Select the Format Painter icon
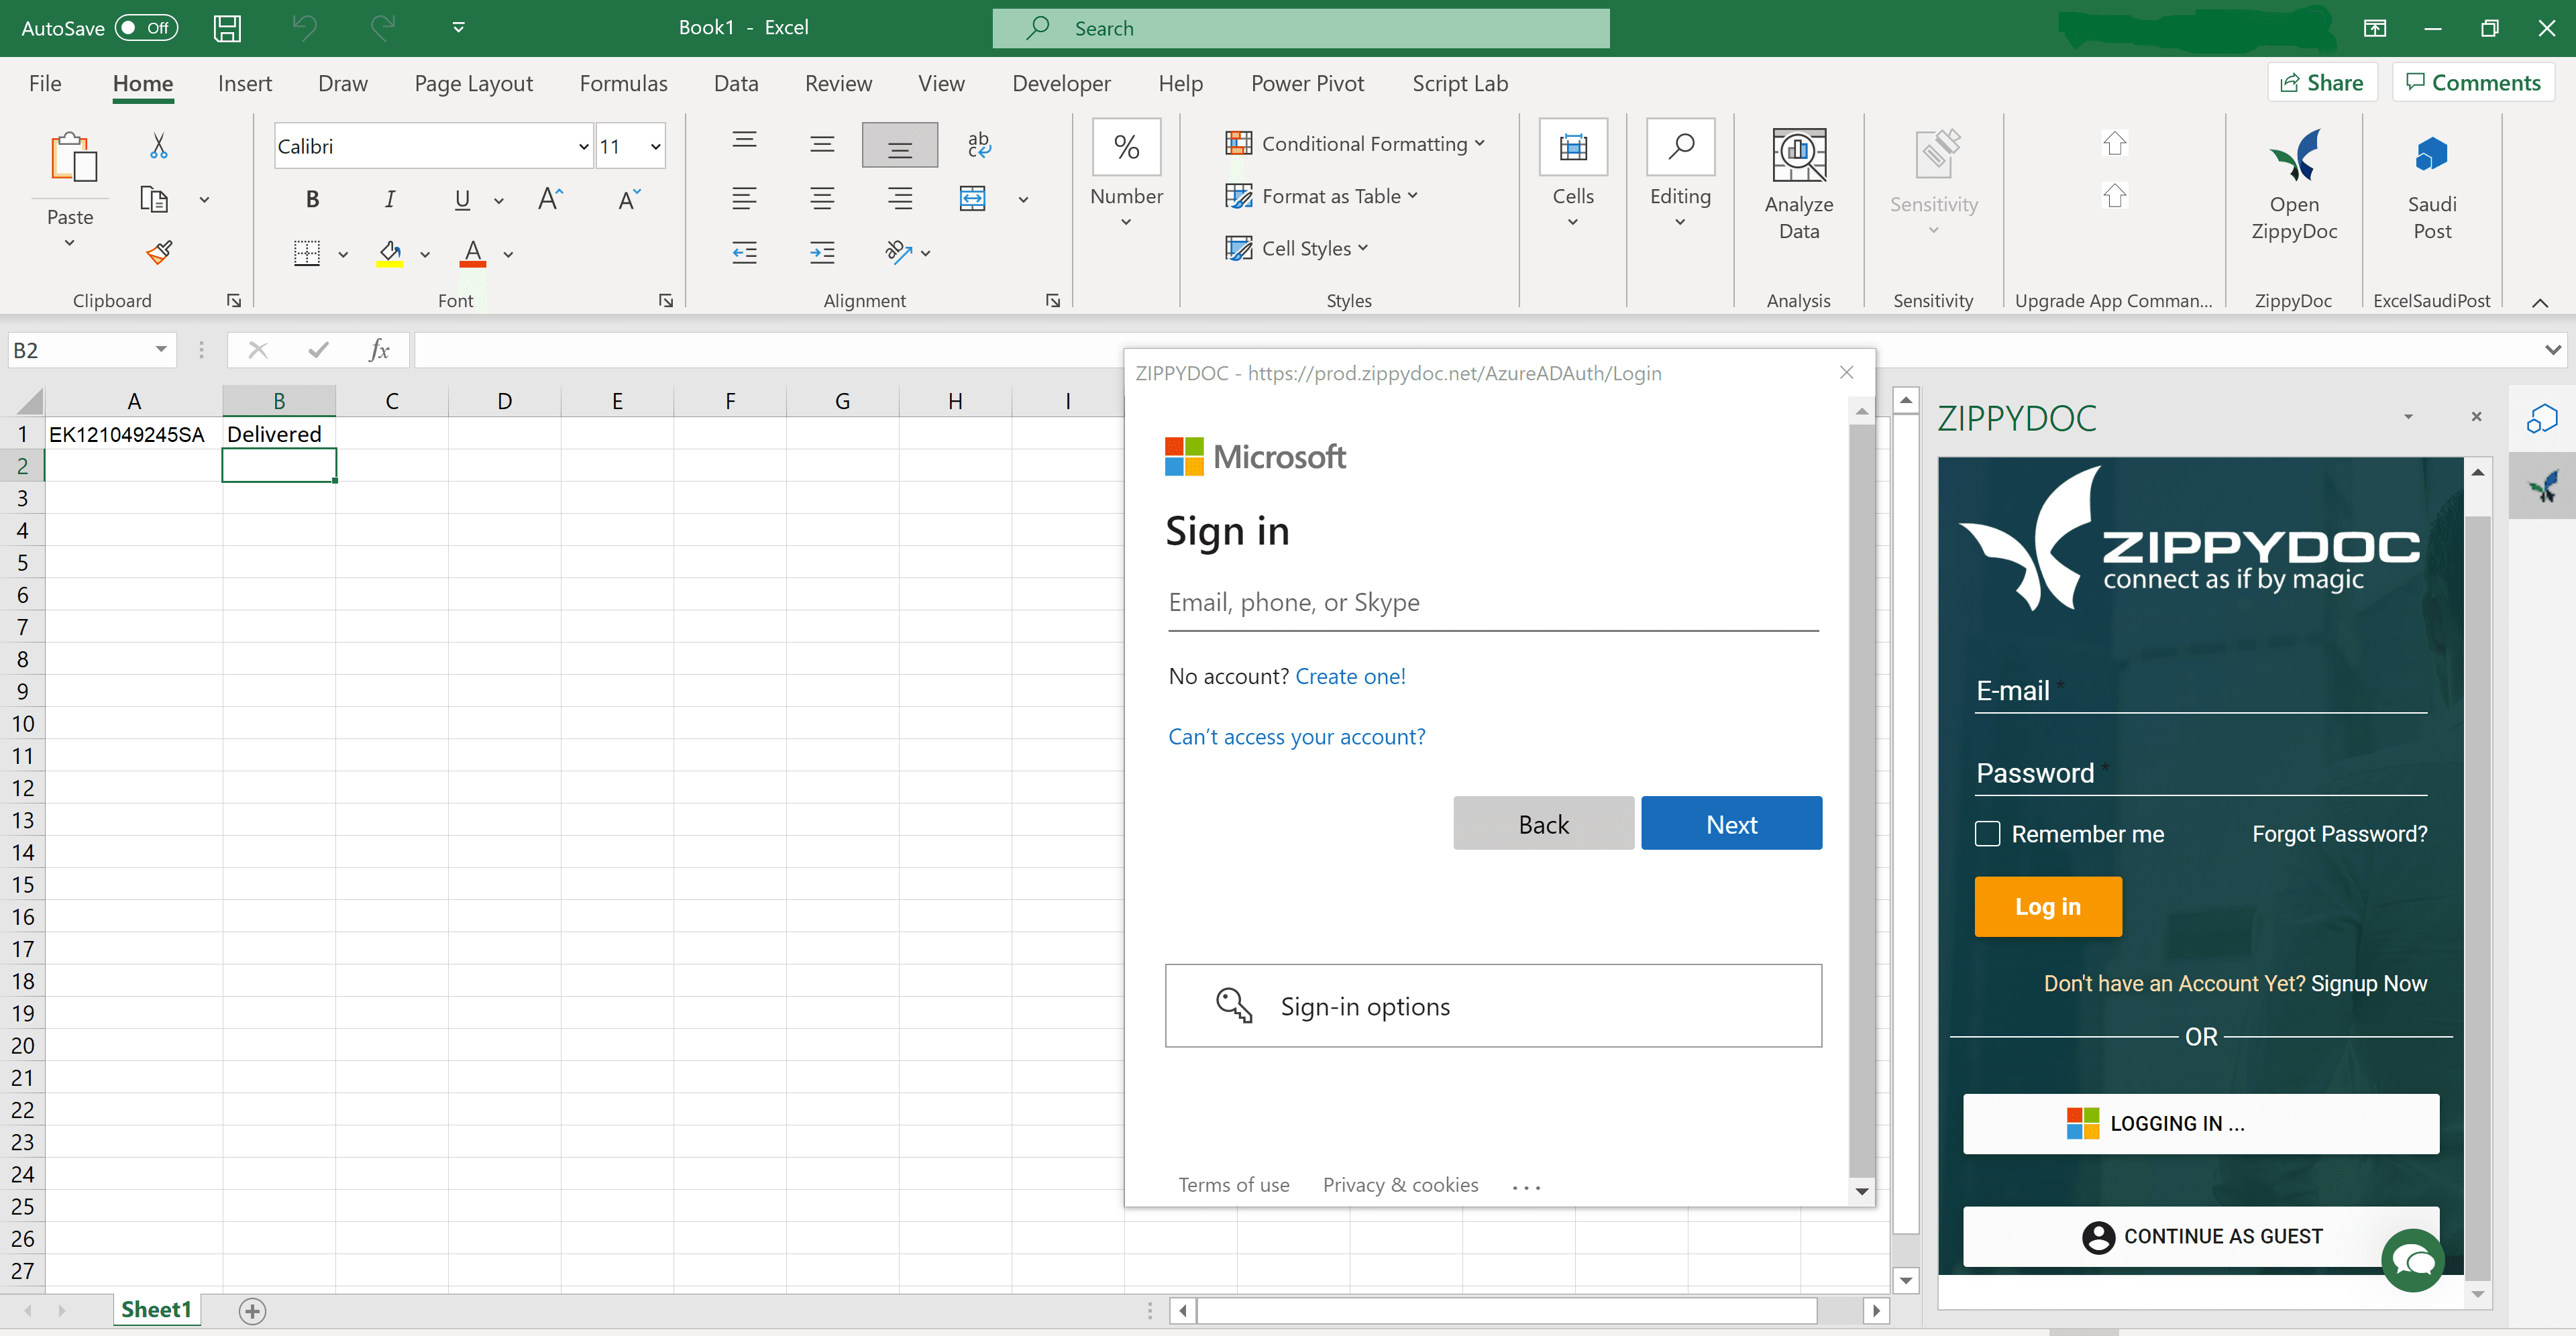The image size is (2576, 1336). (x=158, y=253)
